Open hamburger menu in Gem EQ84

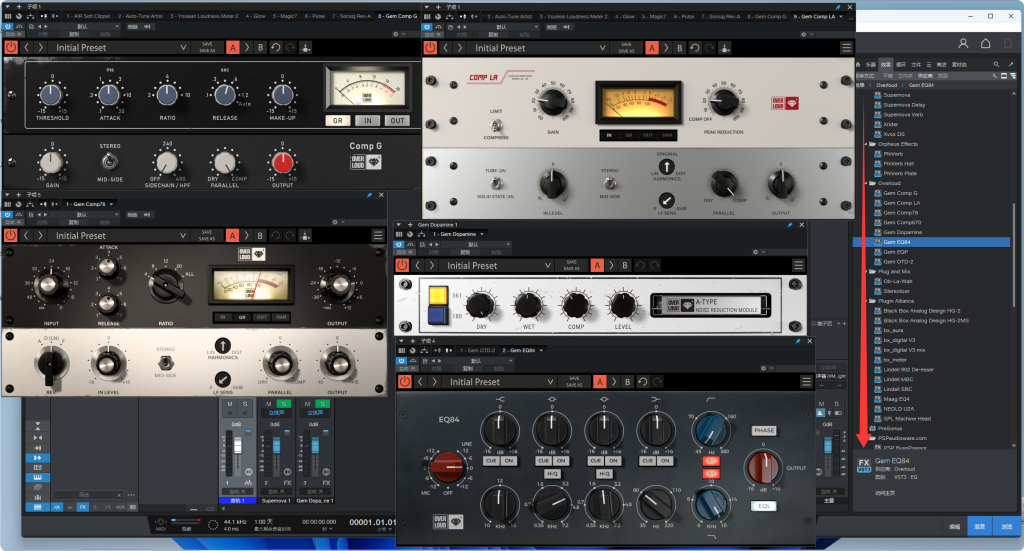[807, 381]
